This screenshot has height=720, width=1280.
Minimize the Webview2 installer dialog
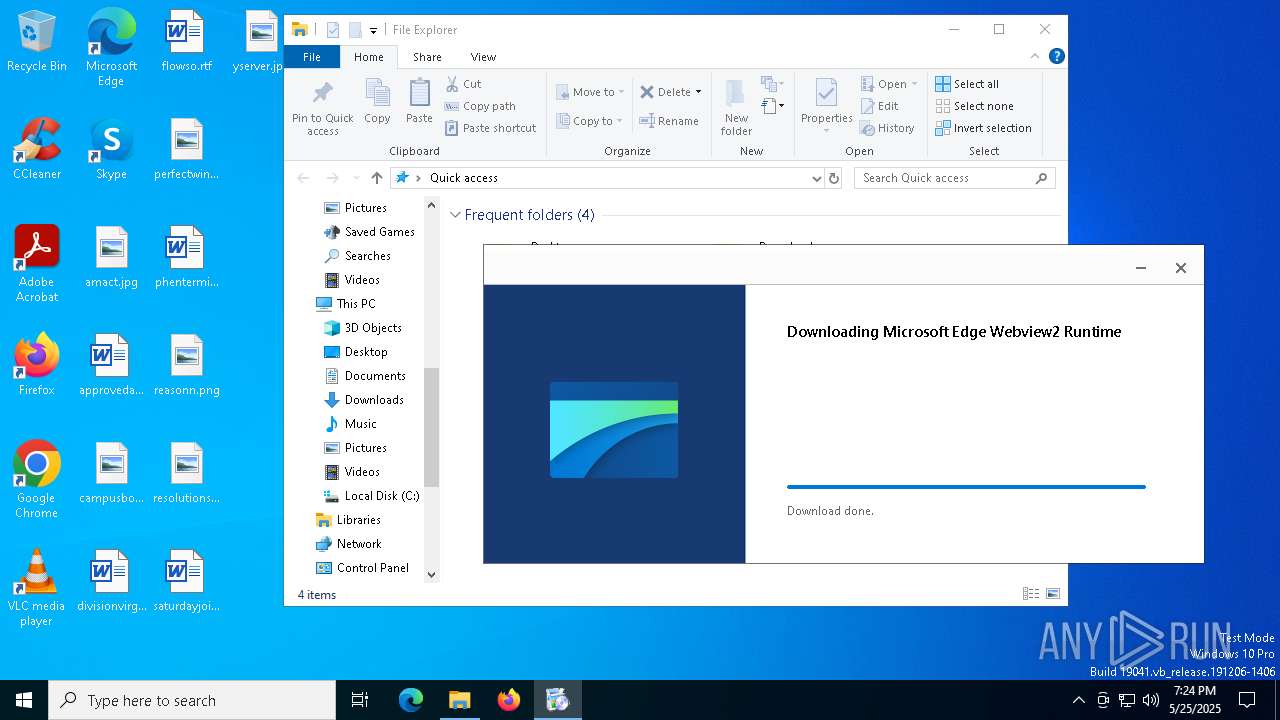[x=1141, y=268]
